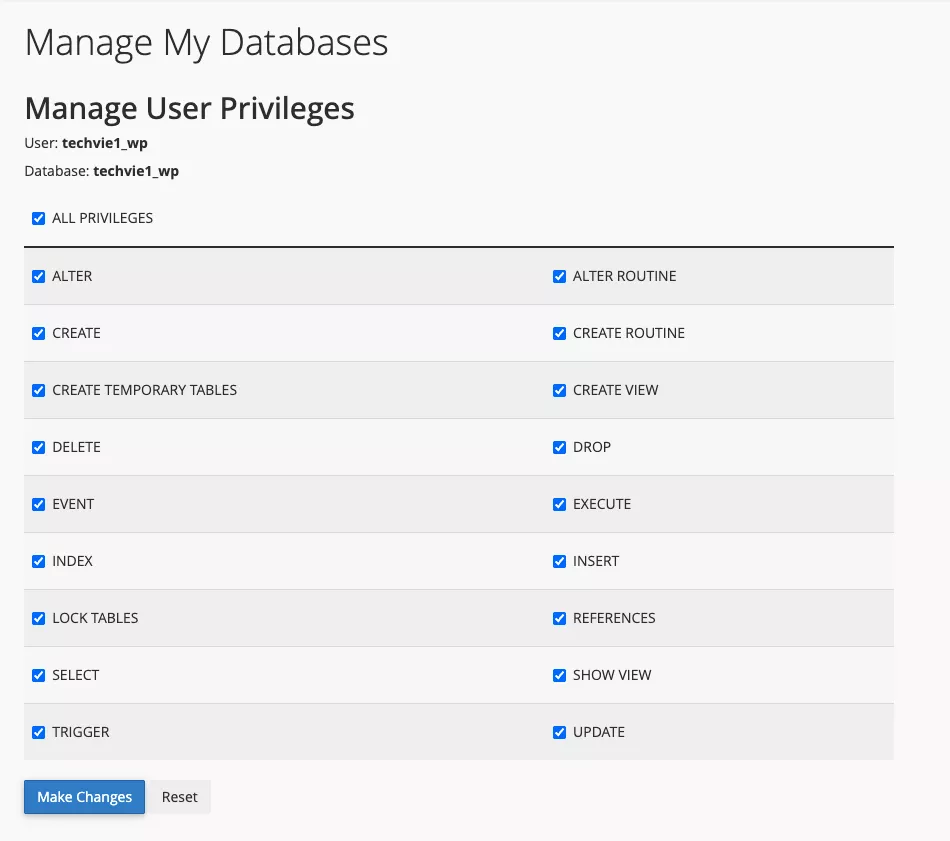Uncheck the EVENT privilege checkbox
950x841 pixels.
tap(39, 504)
